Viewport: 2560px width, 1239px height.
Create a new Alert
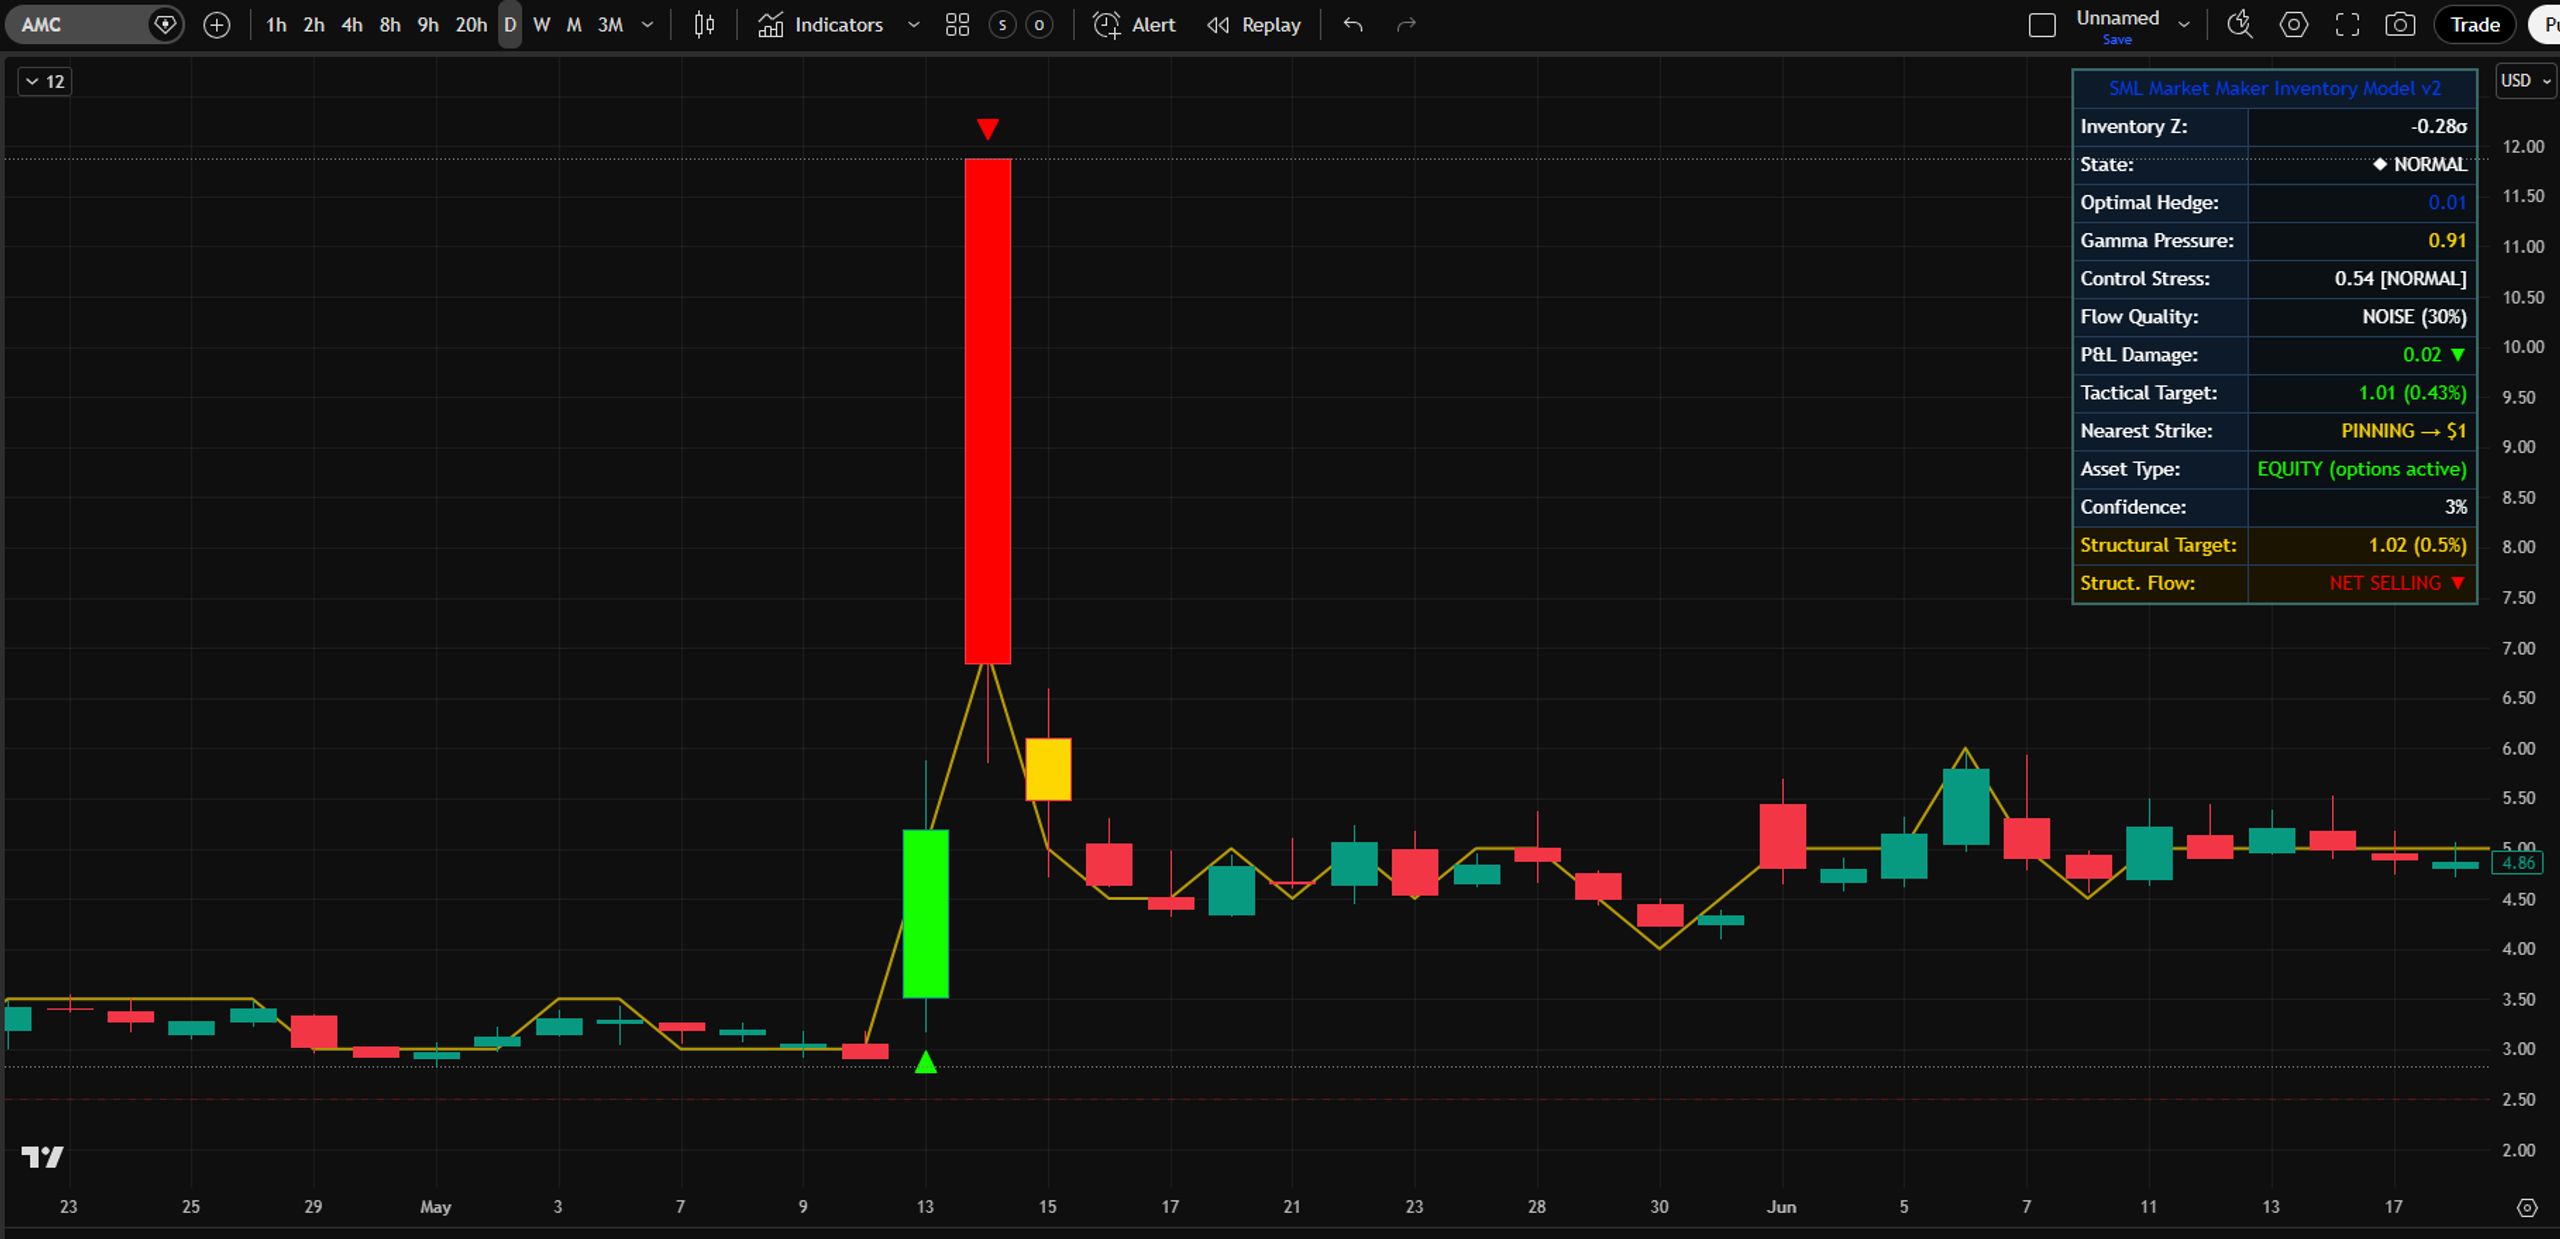coord(1134,25)
